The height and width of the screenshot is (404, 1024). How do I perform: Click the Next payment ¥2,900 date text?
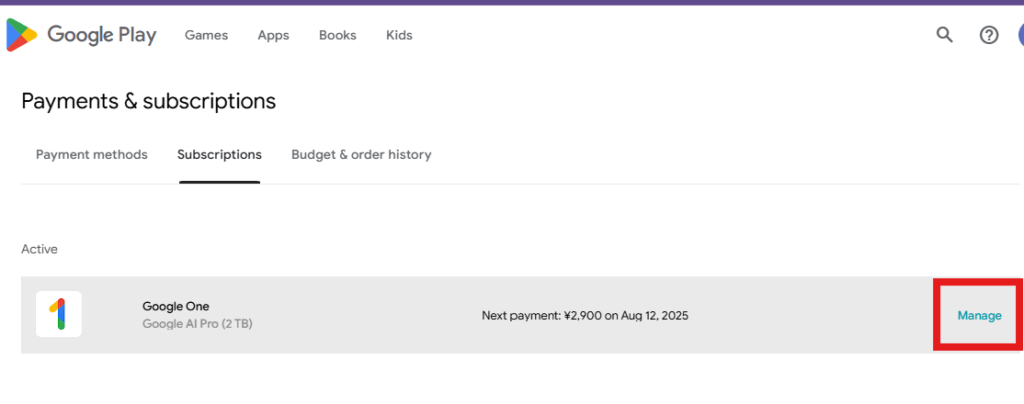pos(585,316)
